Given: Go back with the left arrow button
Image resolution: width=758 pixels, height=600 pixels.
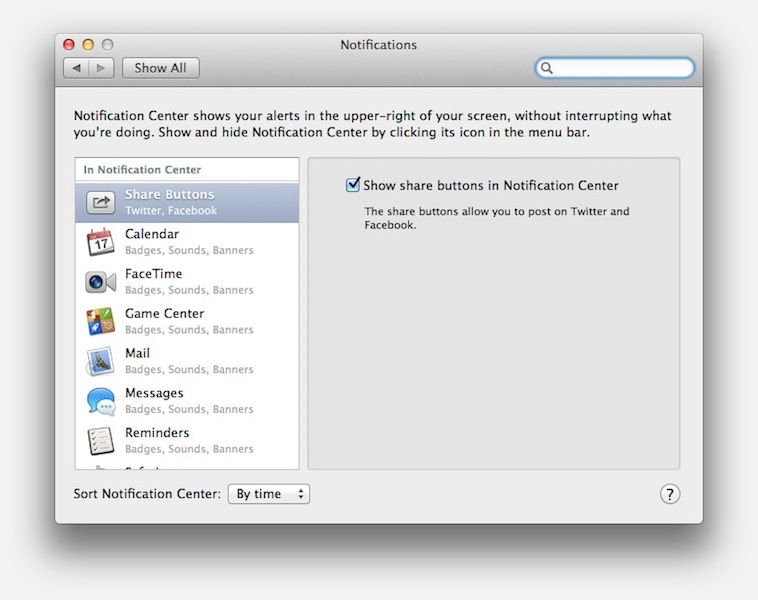Looking at the screenshot, I should (x=76, y=68).
